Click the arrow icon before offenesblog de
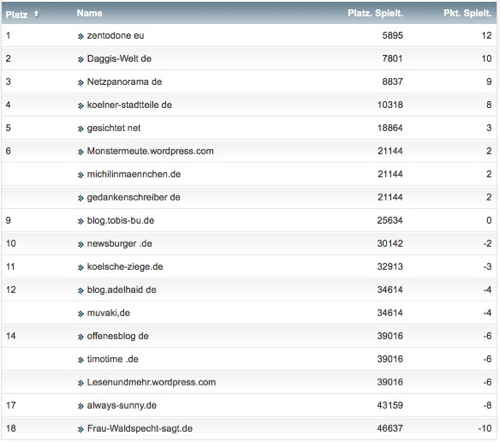Screen dimensions: 500x442 [x=80, y=337]
